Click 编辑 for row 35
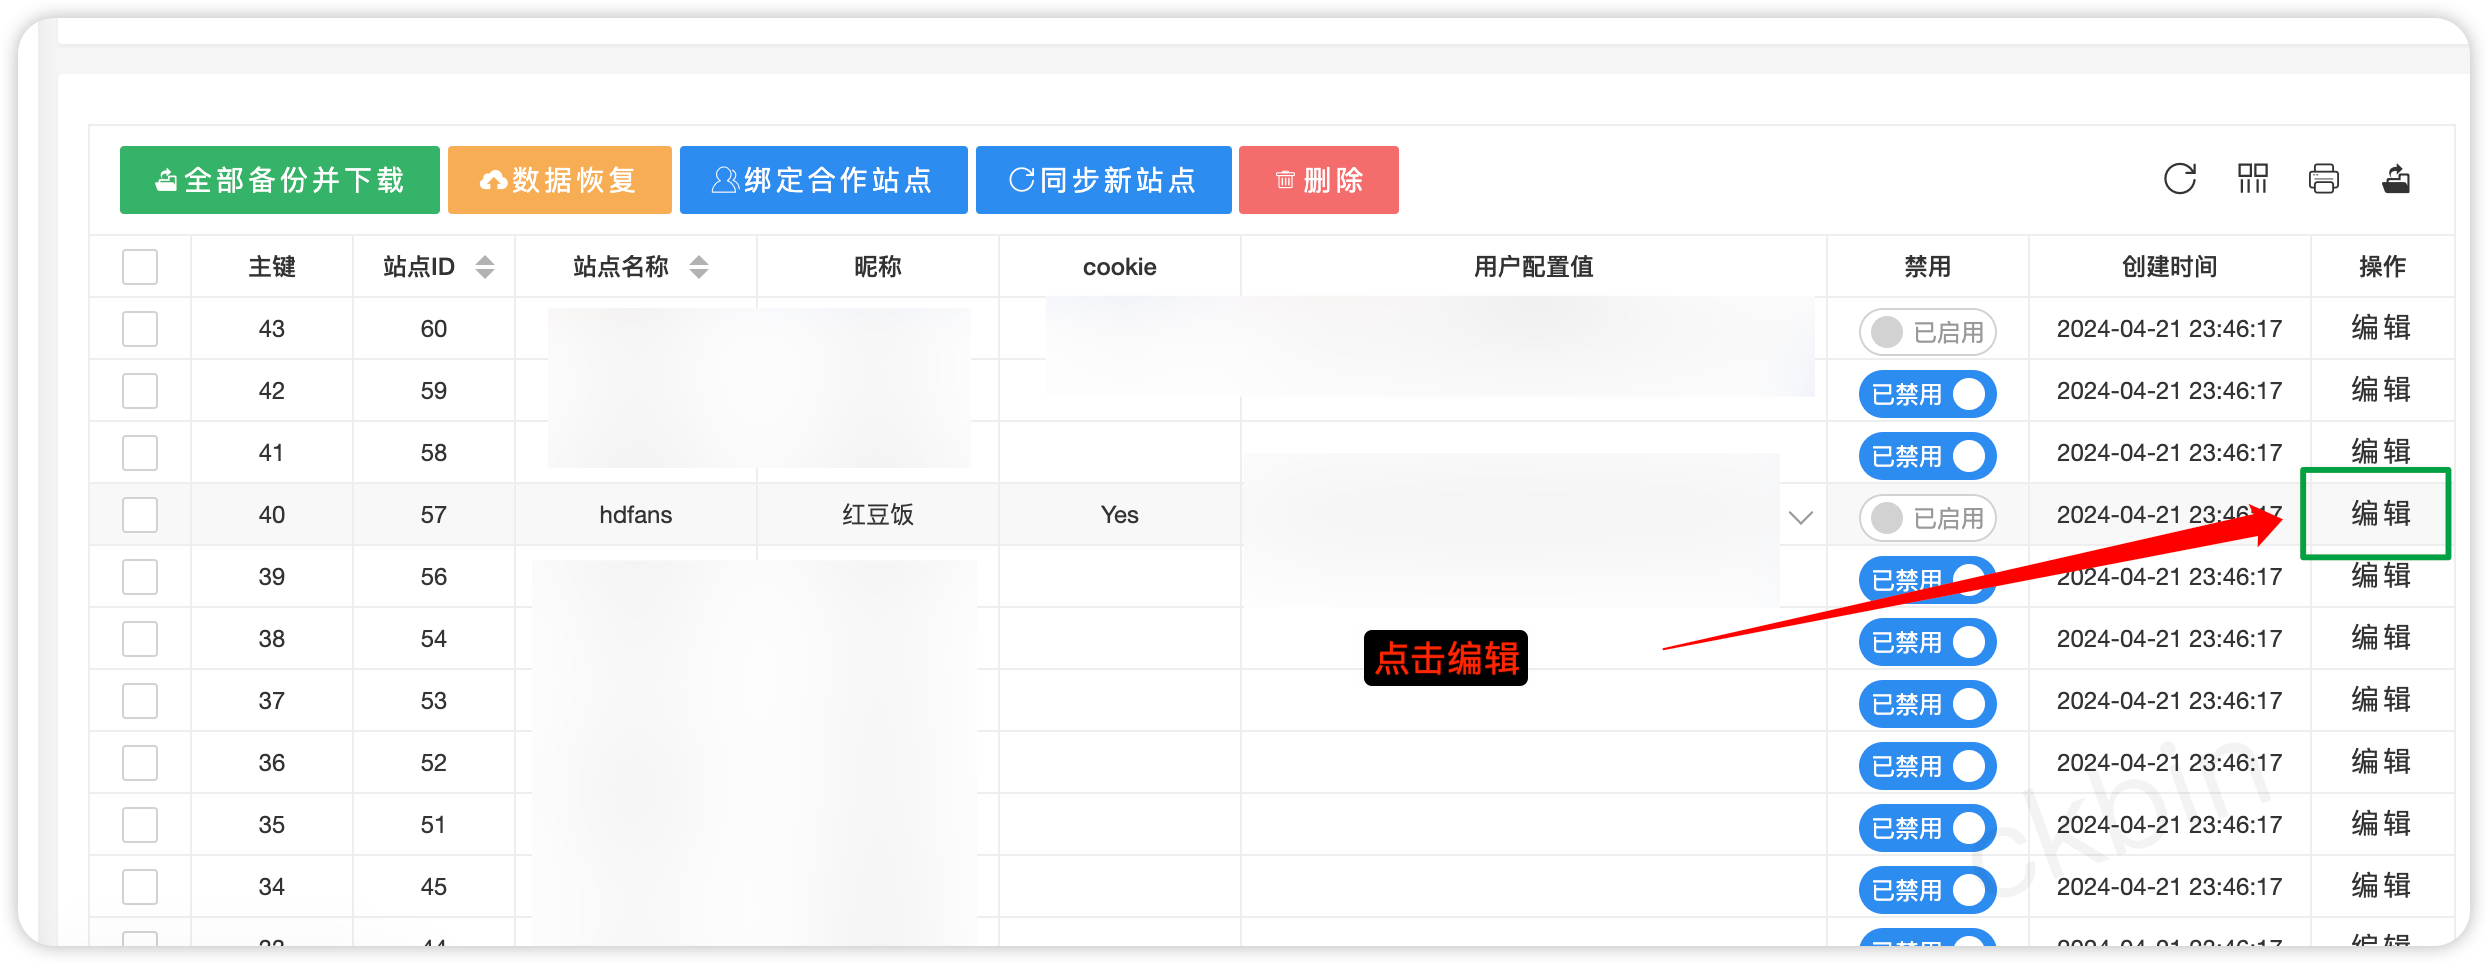 2381,824
